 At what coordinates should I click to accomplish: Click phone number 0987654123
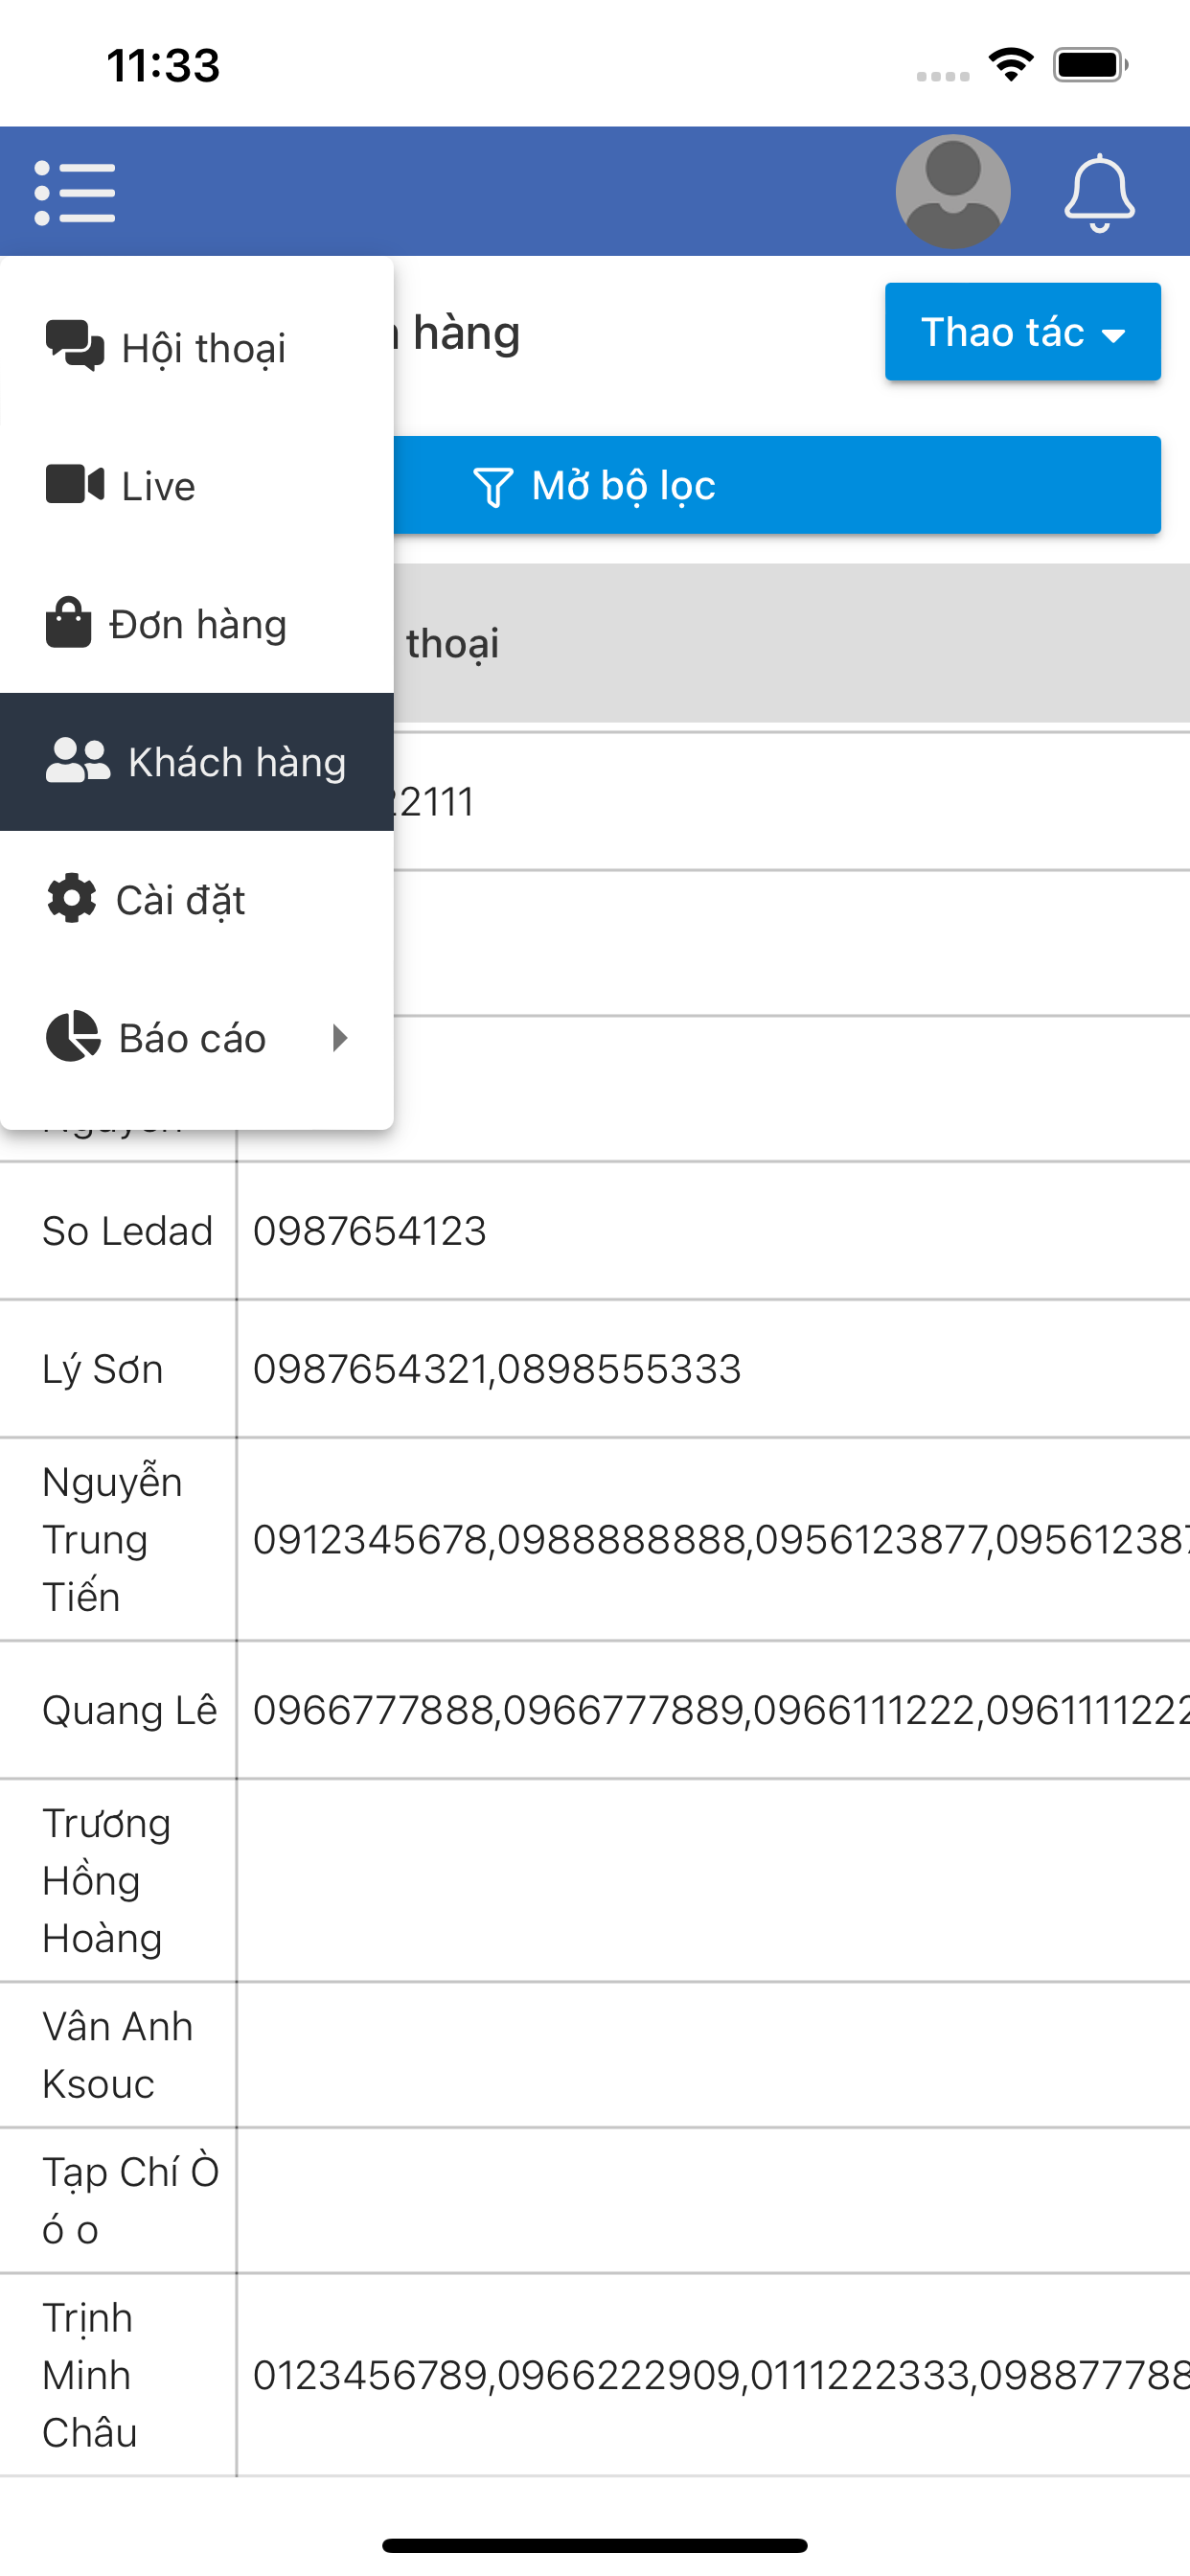pos(369,1231)
